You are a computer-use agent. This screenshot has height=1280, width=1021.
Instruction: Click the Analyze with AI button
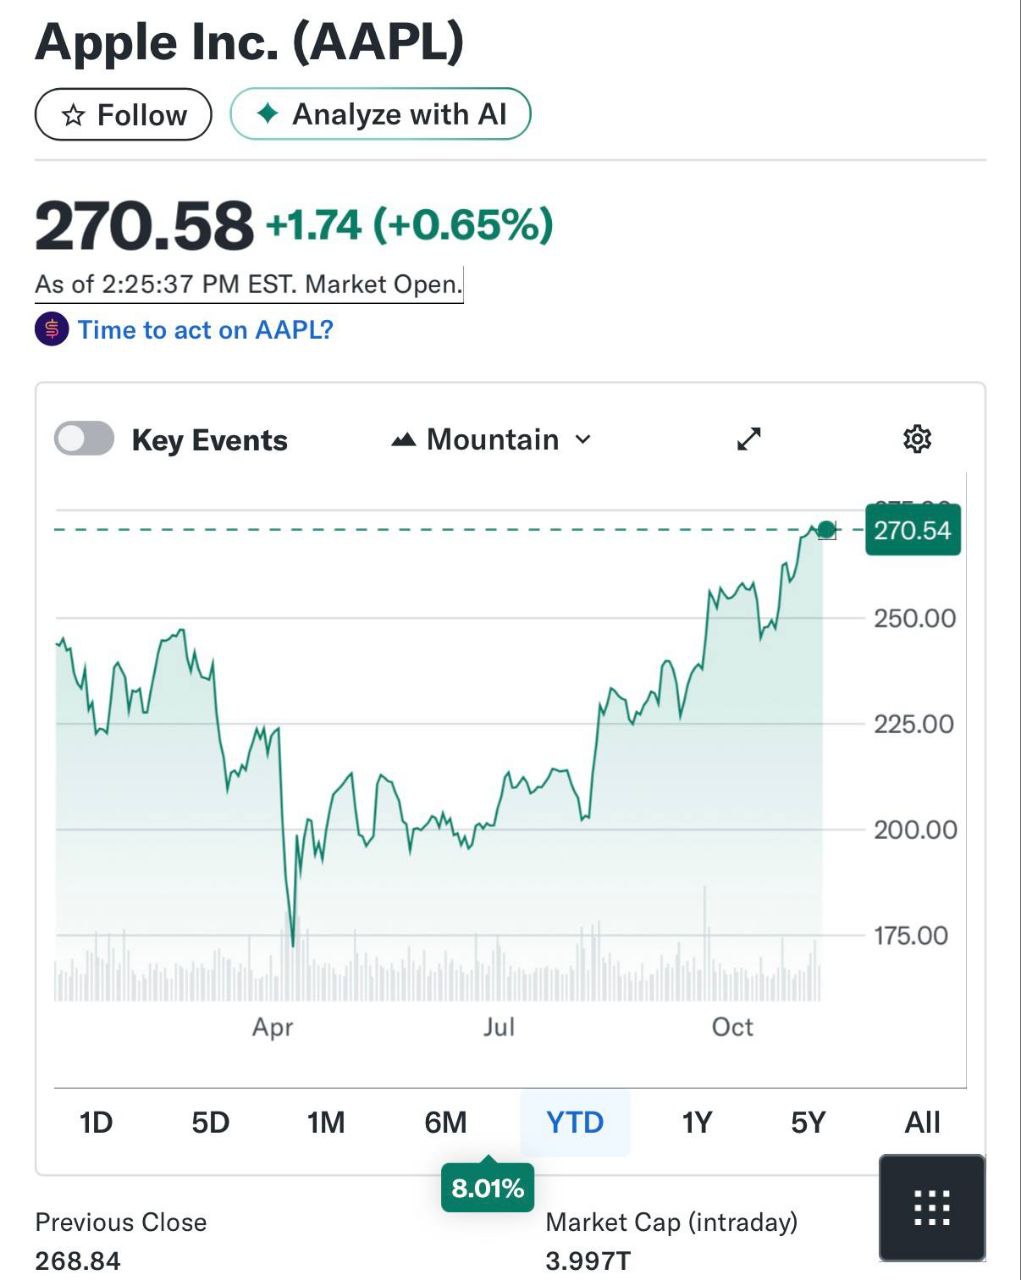coord(380,114)
